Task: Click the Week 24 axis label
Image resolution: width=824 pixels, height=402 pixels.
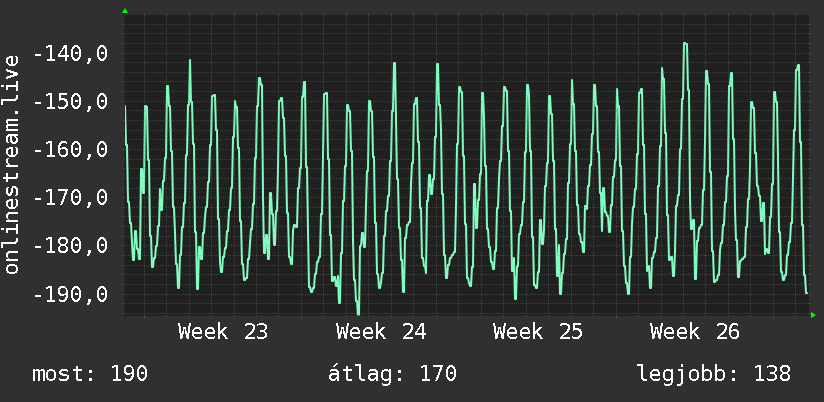Action: pyautogui.click(x=381, y=332)
